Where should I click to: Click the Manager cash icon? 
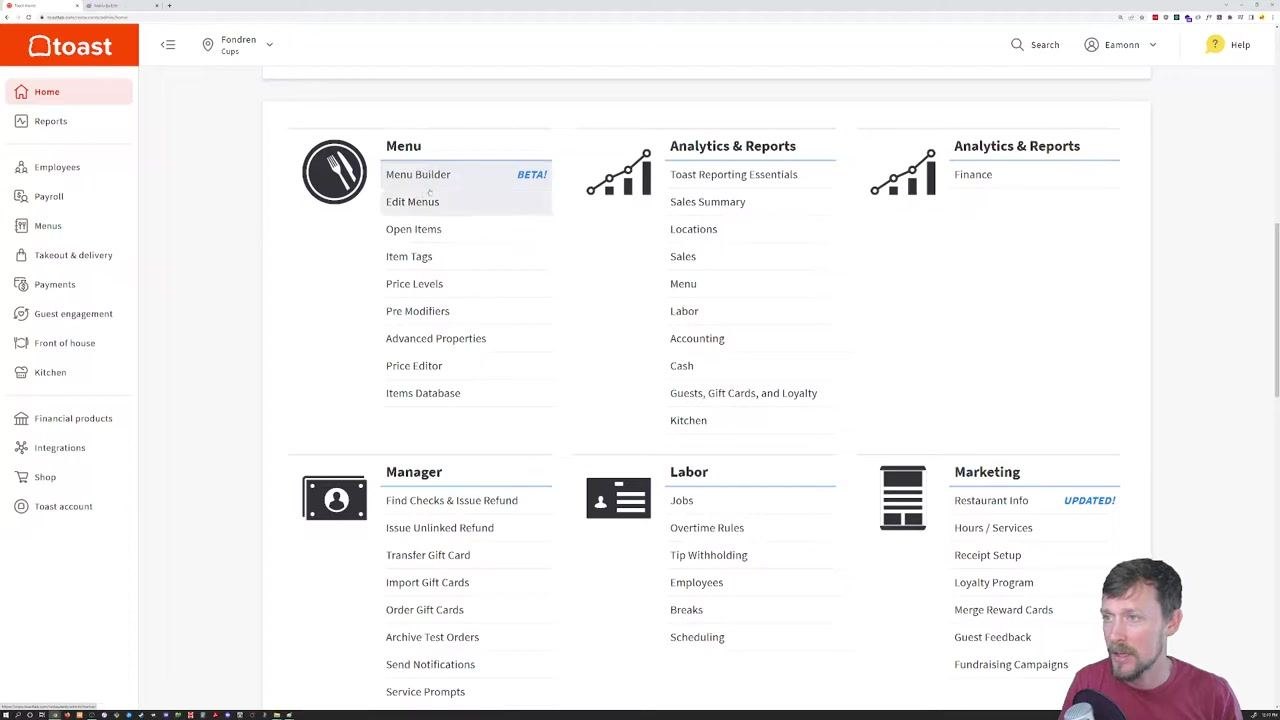[x=335, y=498]
